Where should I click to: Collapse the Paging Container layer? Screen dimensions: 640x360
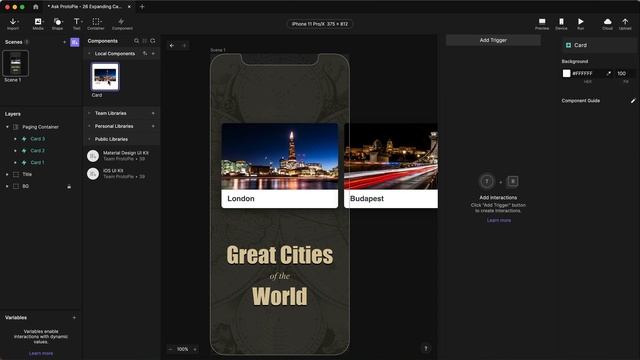[x=7, y=127]
